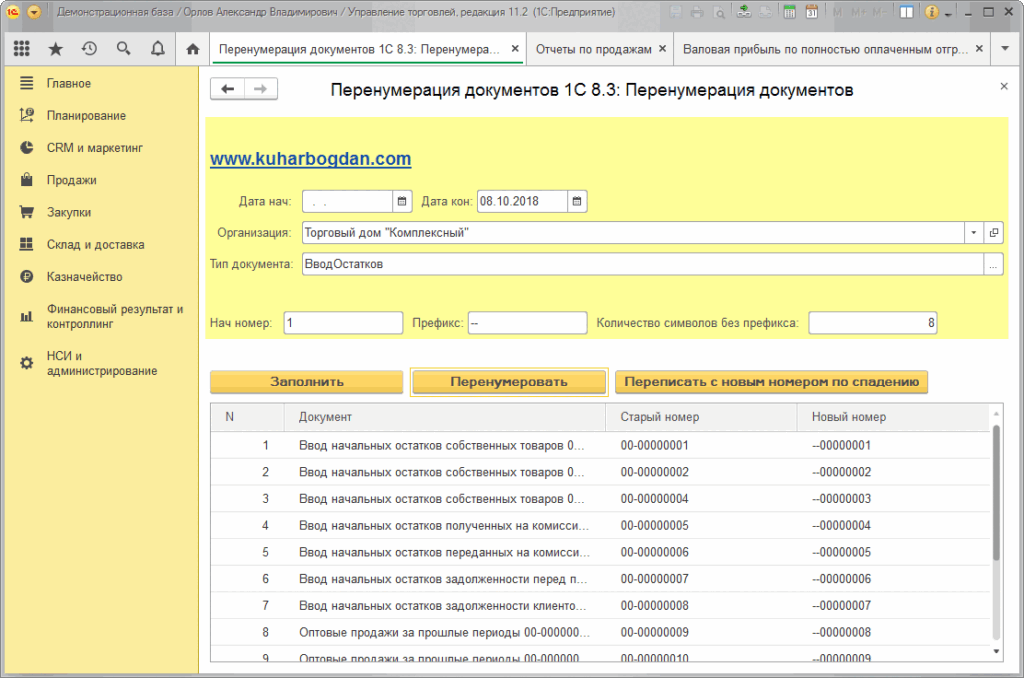The width and height of the screenshot is (1024, 678).
Task: Open the sections grid menu icon
Action: 22,49
